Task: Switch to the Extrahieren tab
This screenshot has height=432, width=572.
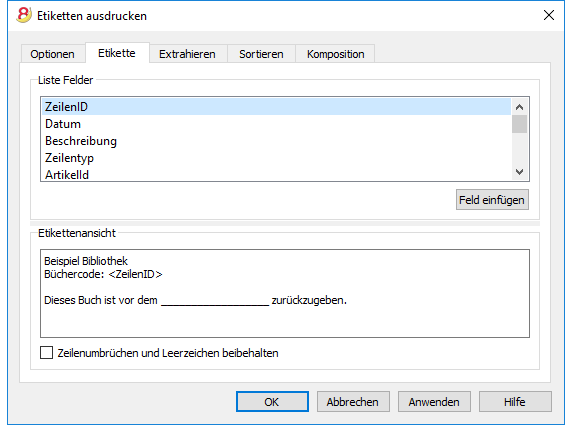Action: pyautogui.click(x=187, y=54)
